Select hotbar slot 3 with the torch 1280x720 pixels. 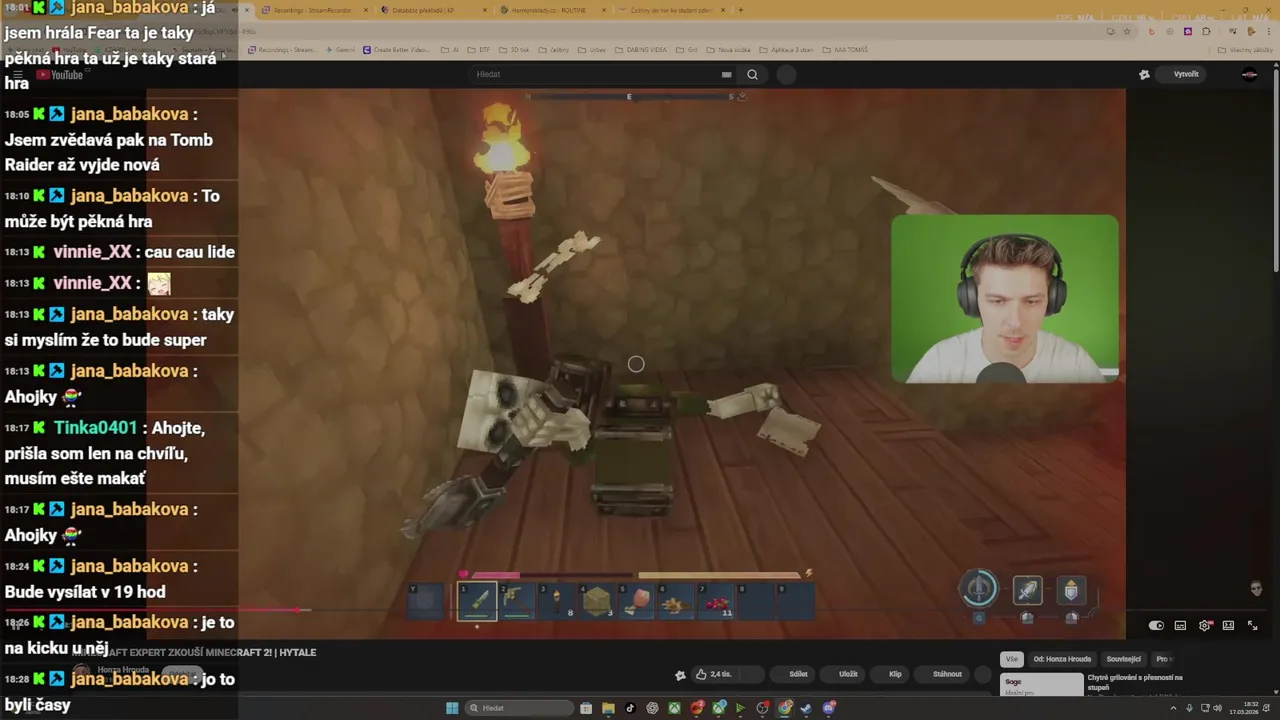(x=557, y=601)
